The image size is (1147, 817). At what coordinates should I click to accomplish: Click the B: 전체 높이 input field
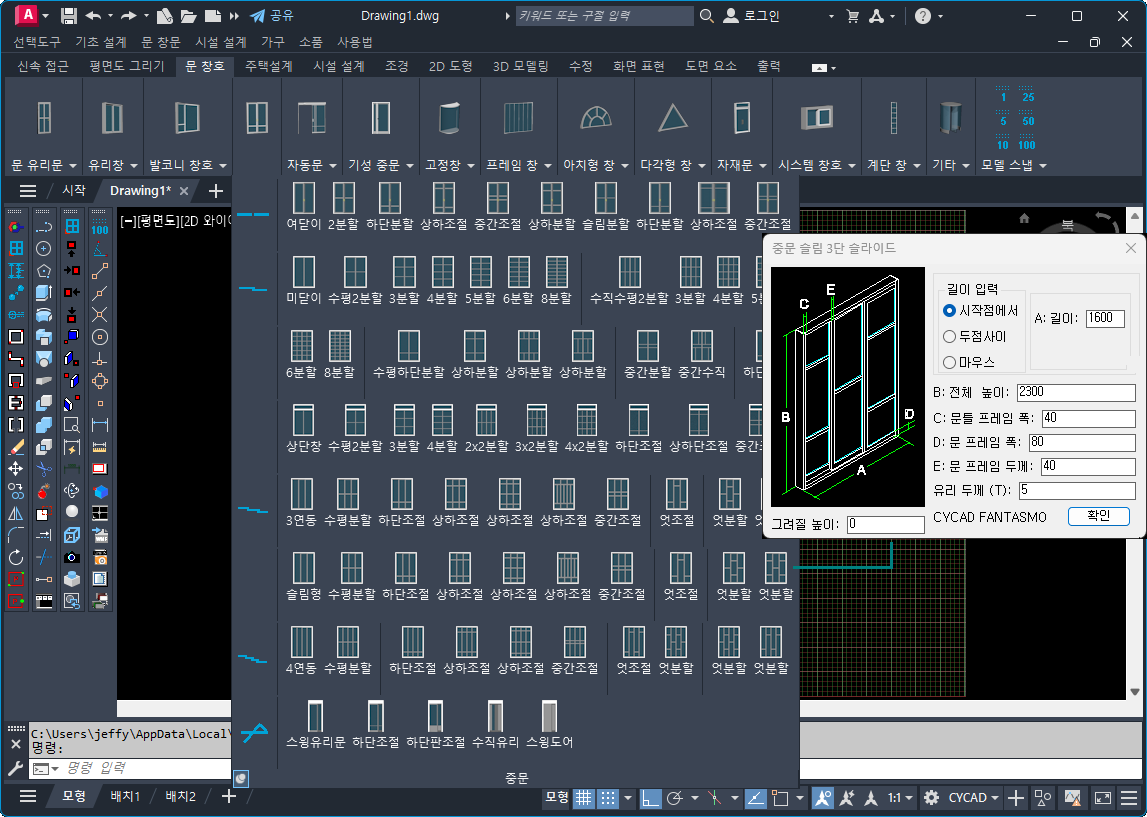pos(1075,392)
